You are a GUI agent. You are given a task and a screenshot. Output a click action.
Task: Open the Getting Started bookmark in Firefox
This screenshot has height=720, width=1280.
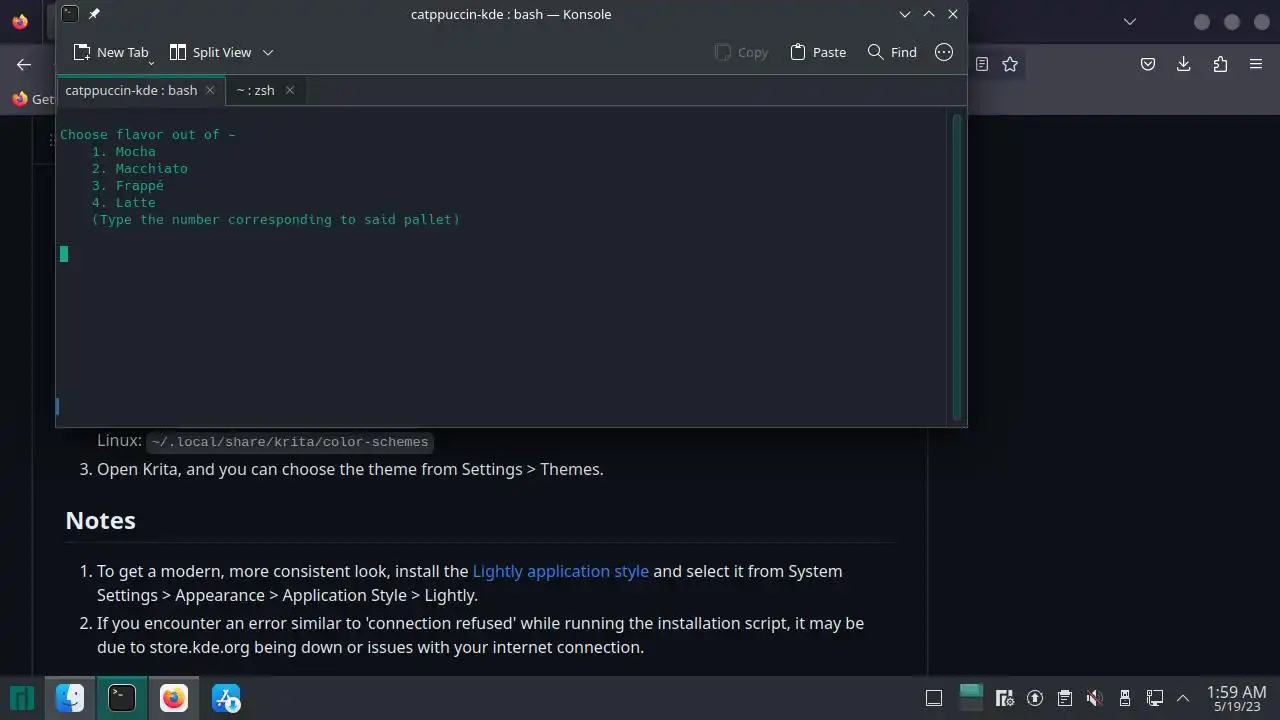click(33, 99)
